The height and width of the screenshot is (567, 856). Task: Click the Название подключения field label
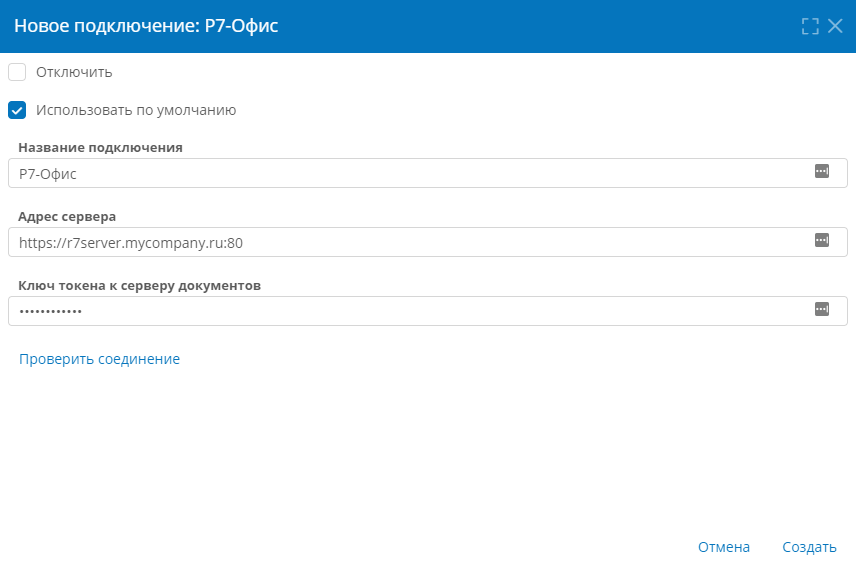(100, 147)
